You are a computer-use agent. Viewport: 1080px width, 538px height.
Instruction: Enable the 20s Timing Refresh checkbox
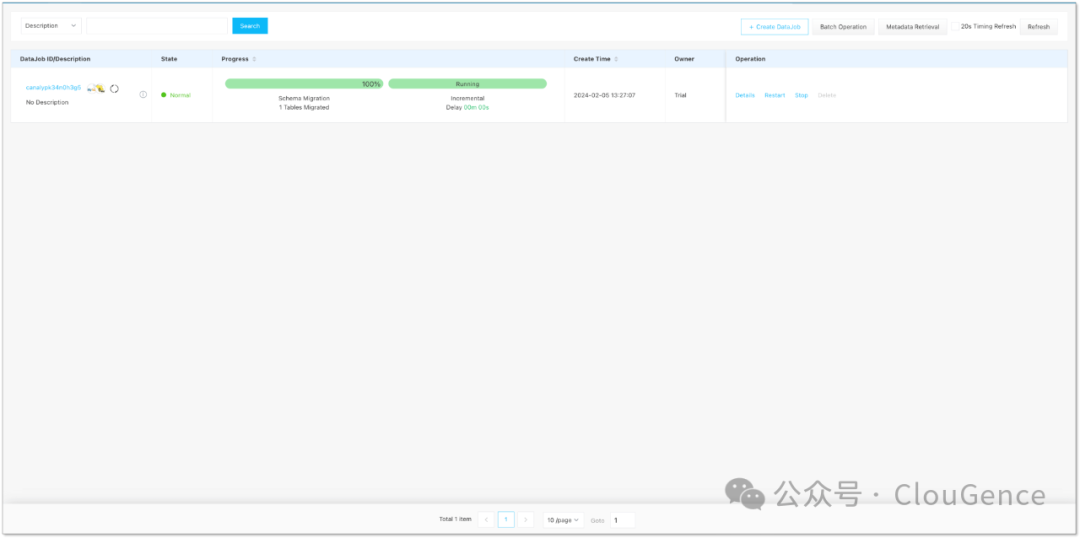pyautogui.click(x=956, y=26)
